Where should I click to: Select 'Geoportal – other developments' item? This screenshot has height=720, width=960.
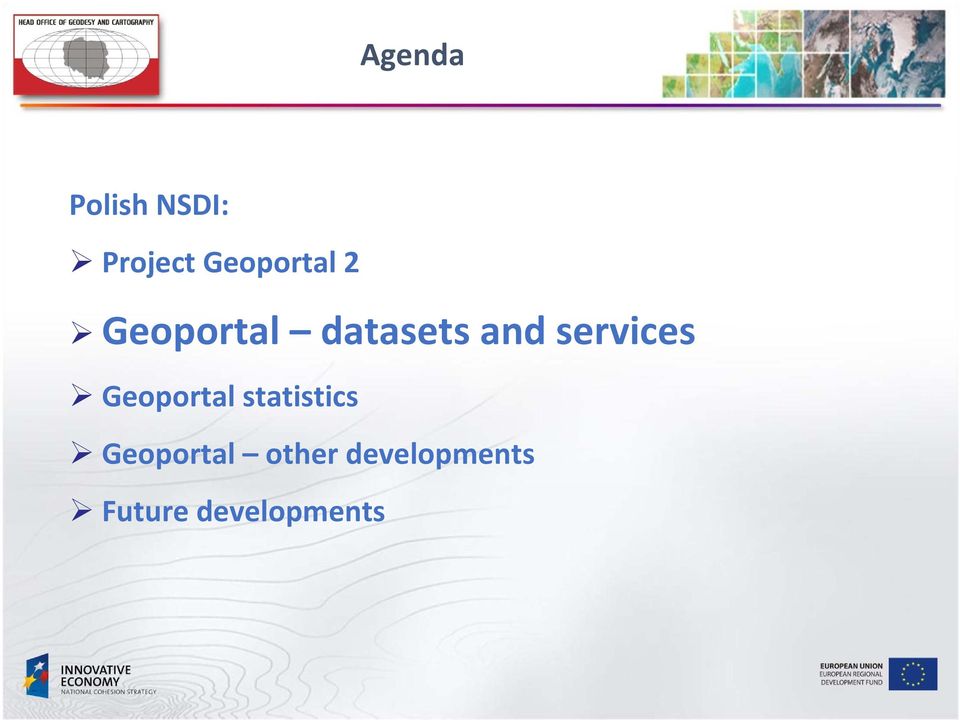pos(318,454)
